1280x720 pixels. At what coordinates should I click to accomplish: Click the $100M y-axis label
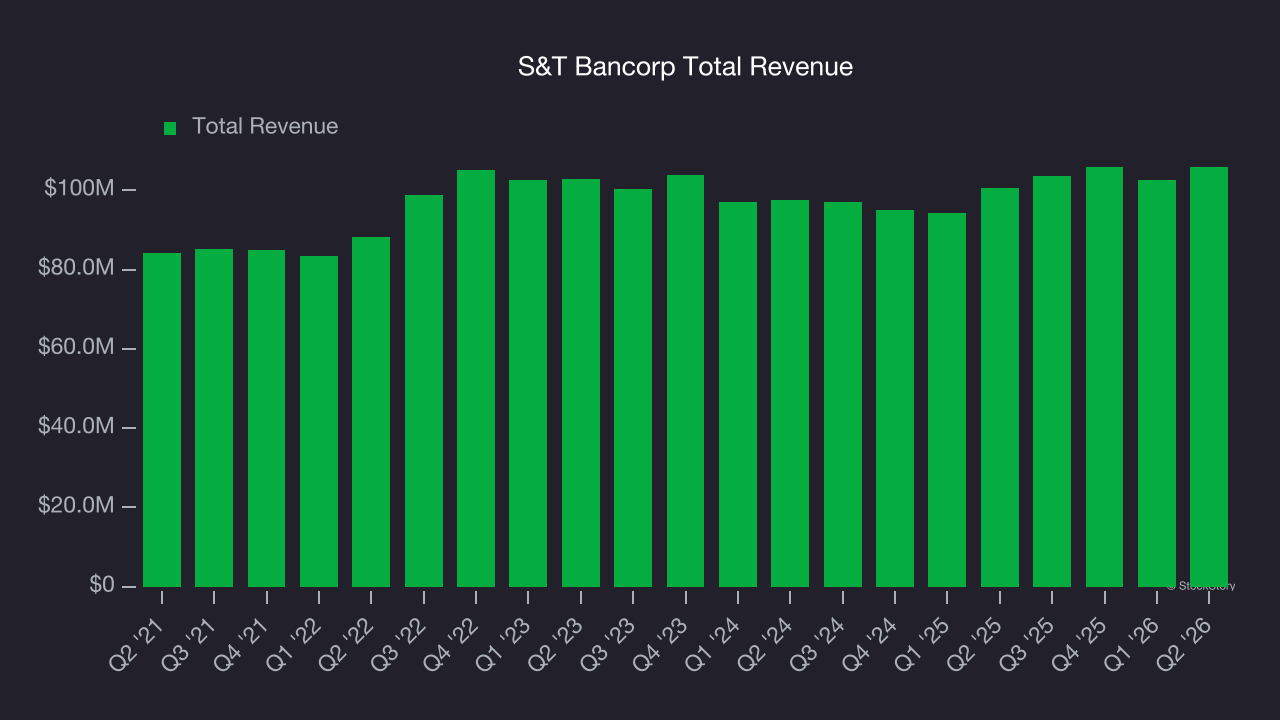pos(78,189)
